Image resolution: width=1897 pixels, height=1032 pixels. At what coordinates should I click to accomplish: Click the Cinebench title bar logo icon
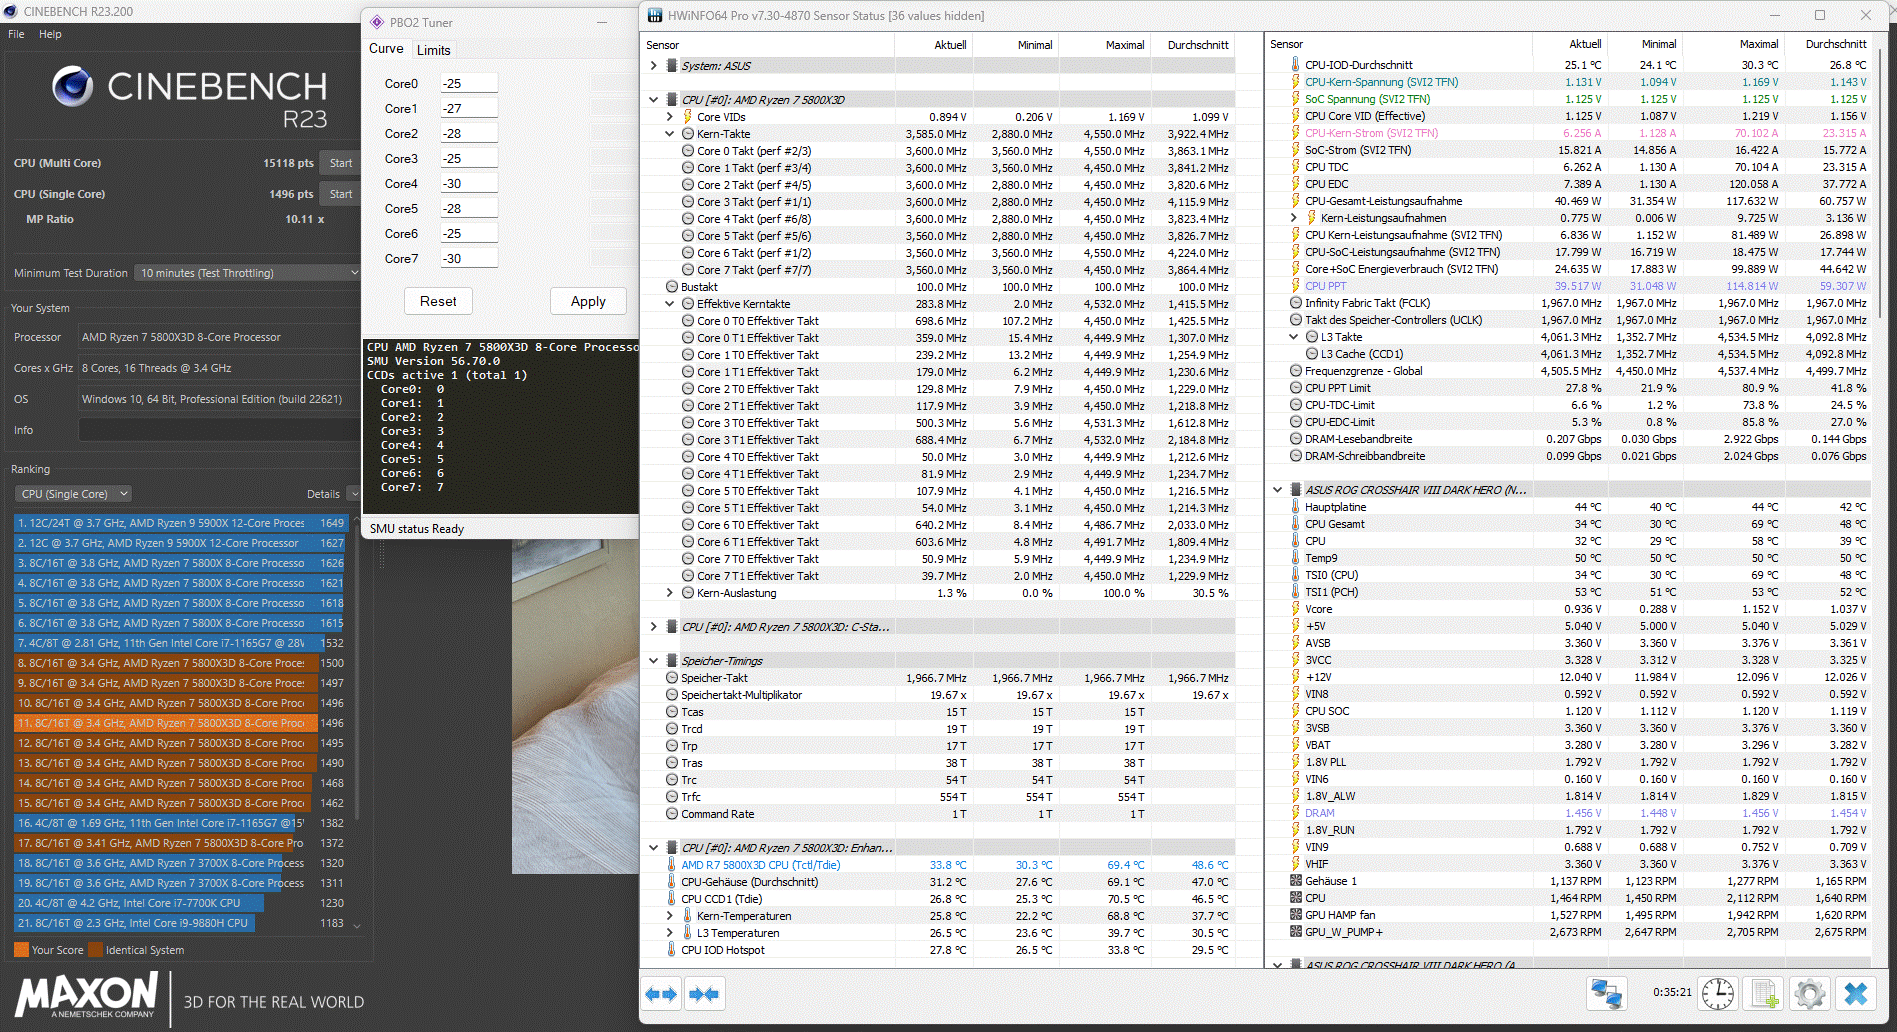pos(12,12)
